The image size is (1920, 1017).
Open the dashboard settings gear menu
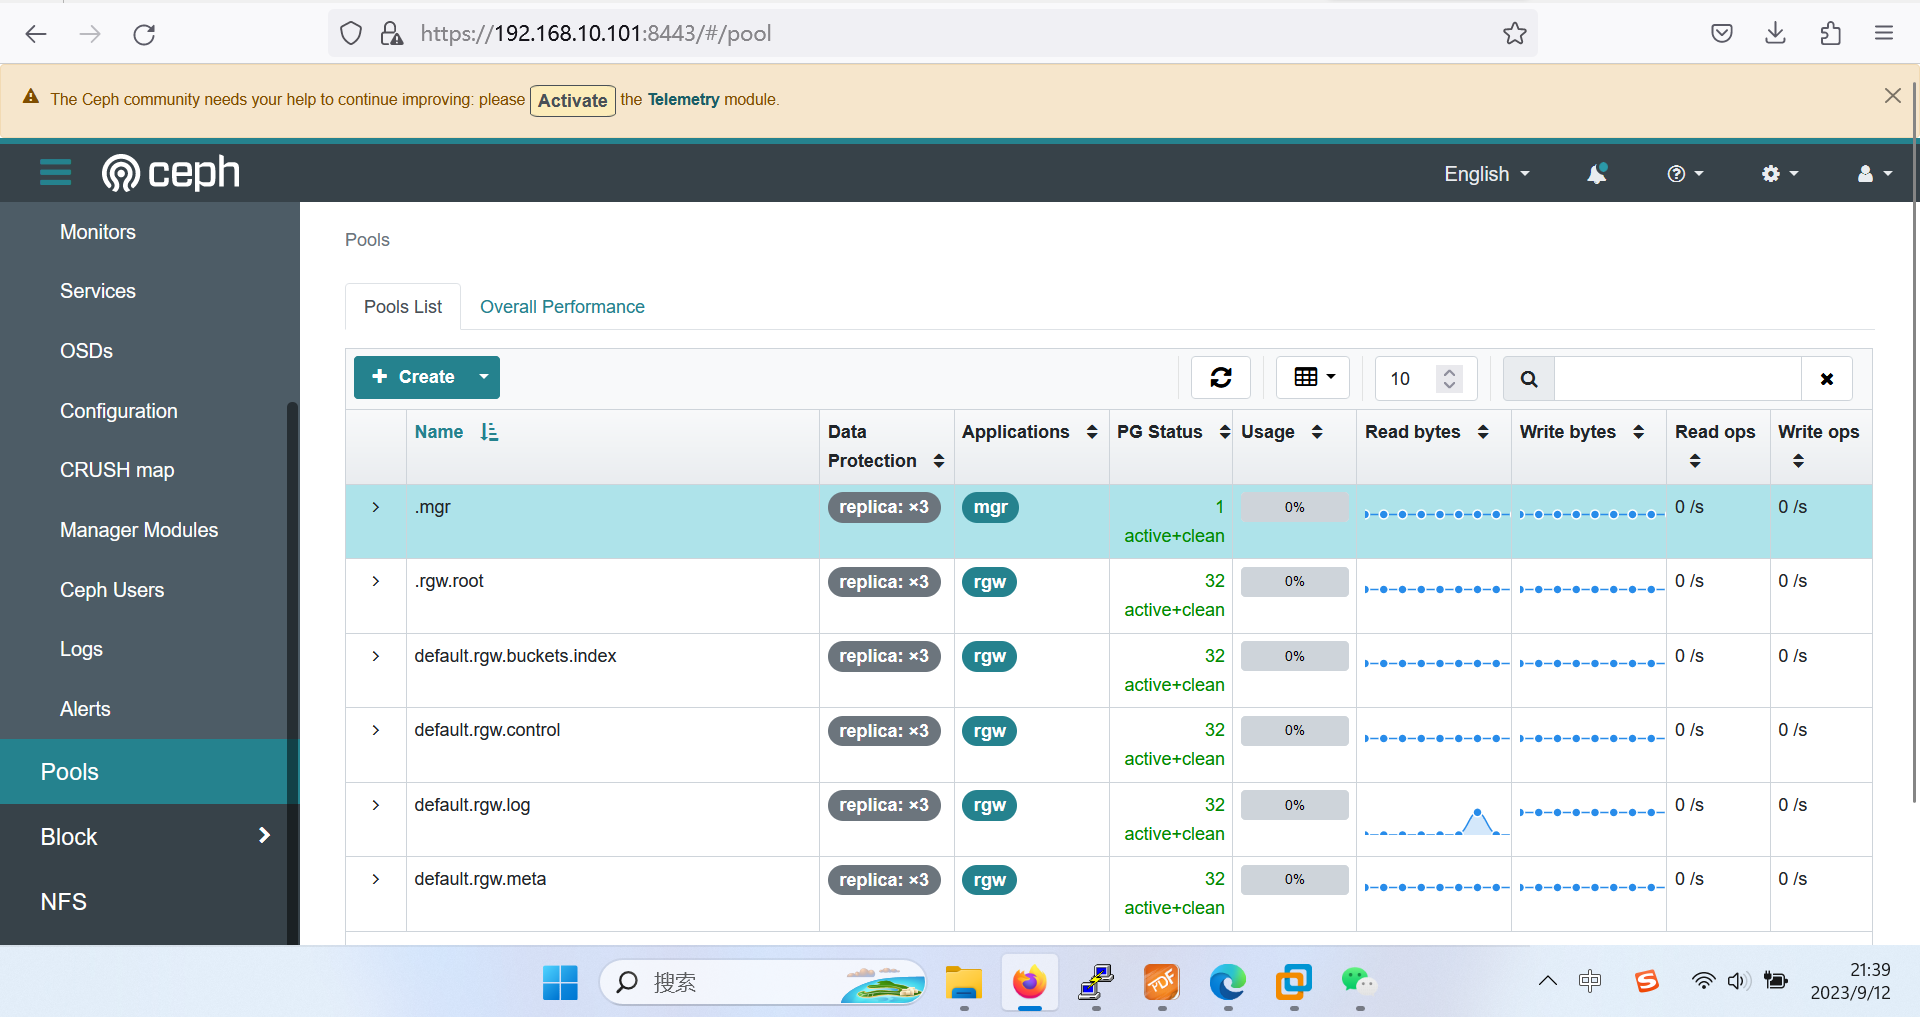point(1780,174)
